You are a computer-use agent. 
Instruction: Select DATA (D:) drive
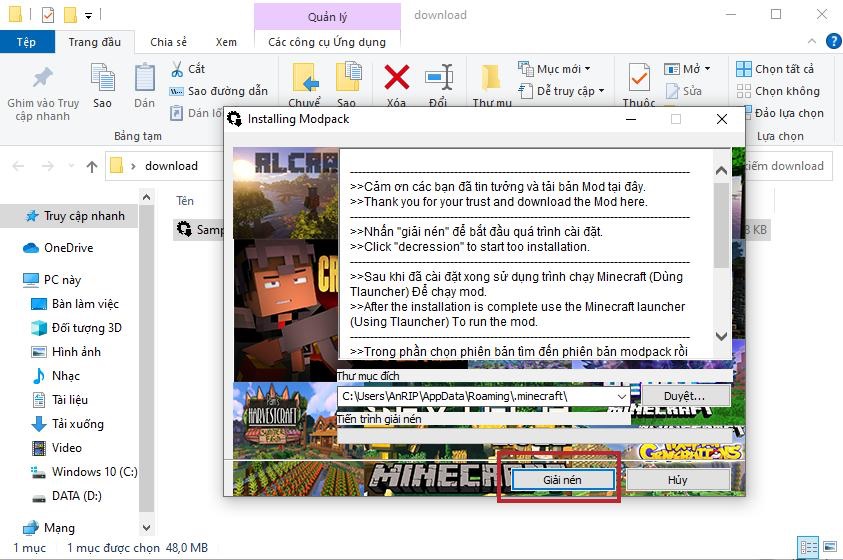(67, 496)
